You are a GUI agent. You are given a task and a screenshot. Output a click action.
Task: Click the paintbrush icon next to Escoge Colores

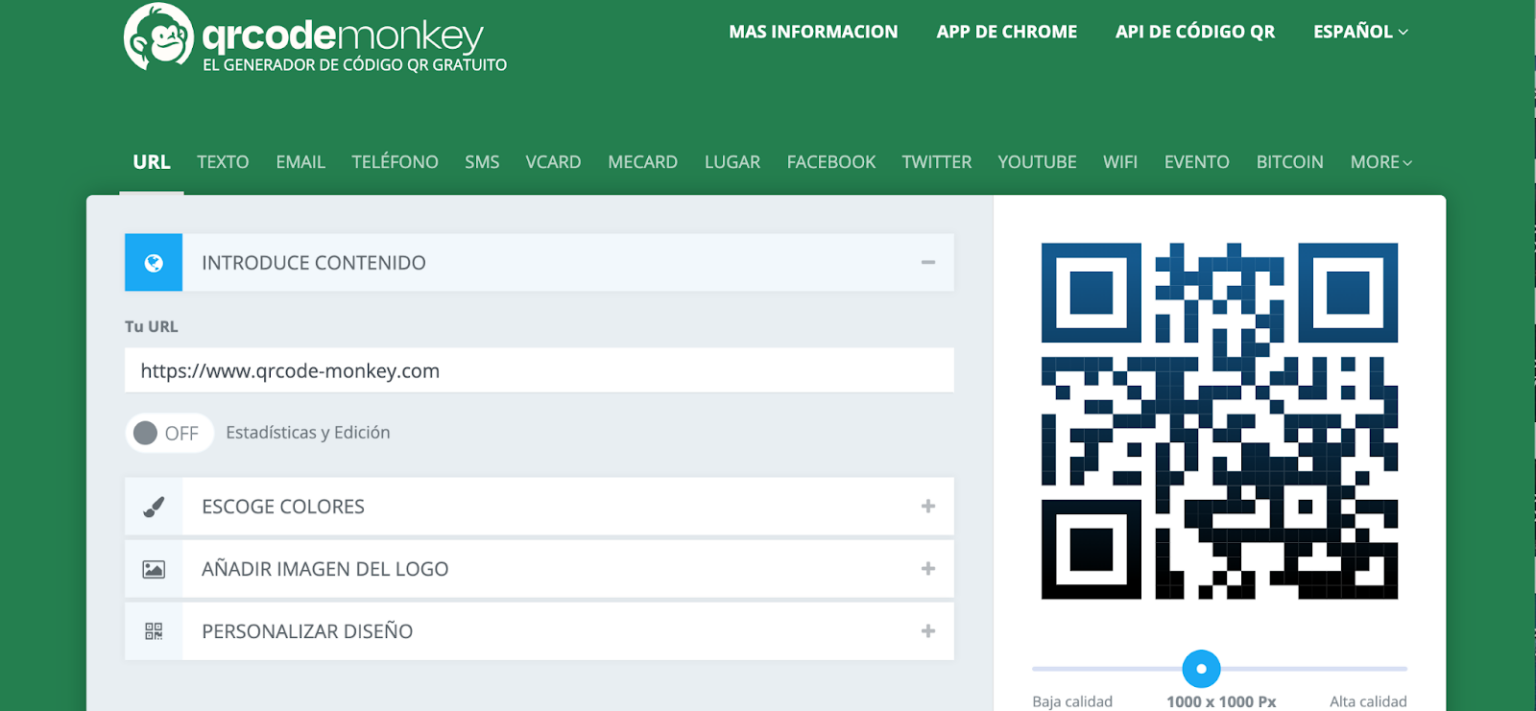click(x=152, y=506)
